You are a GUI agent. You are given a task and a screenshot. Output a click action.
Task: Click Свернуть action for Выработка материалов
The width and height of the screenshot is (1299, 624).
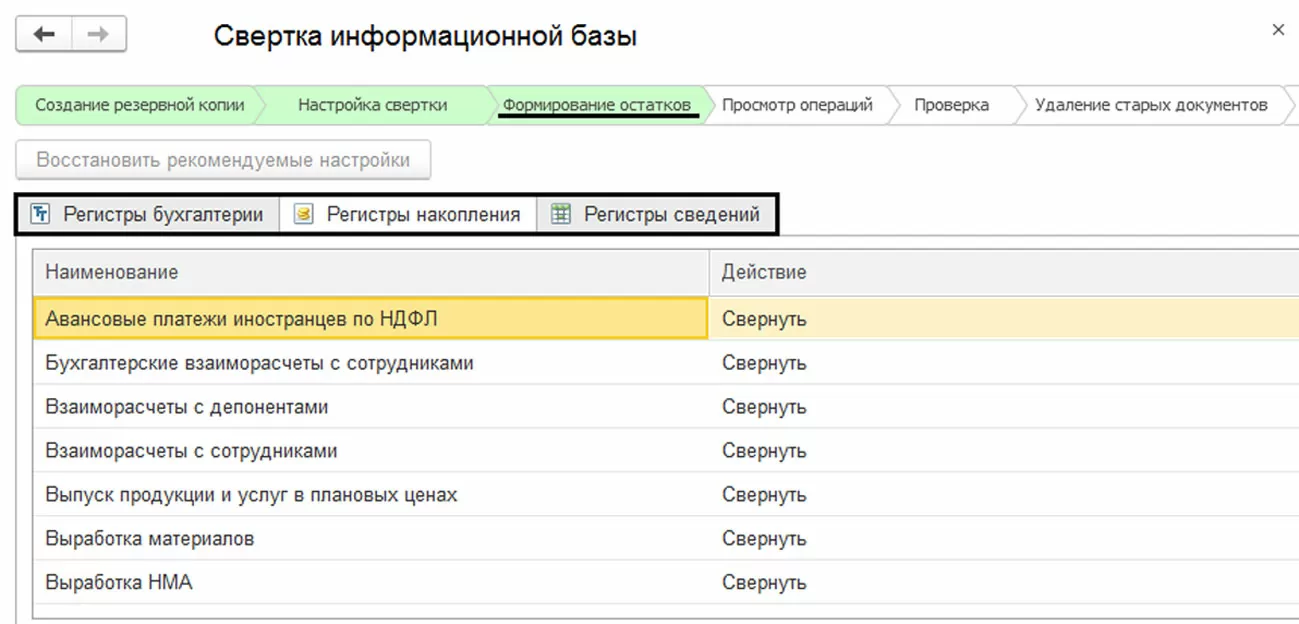[764, 540]
